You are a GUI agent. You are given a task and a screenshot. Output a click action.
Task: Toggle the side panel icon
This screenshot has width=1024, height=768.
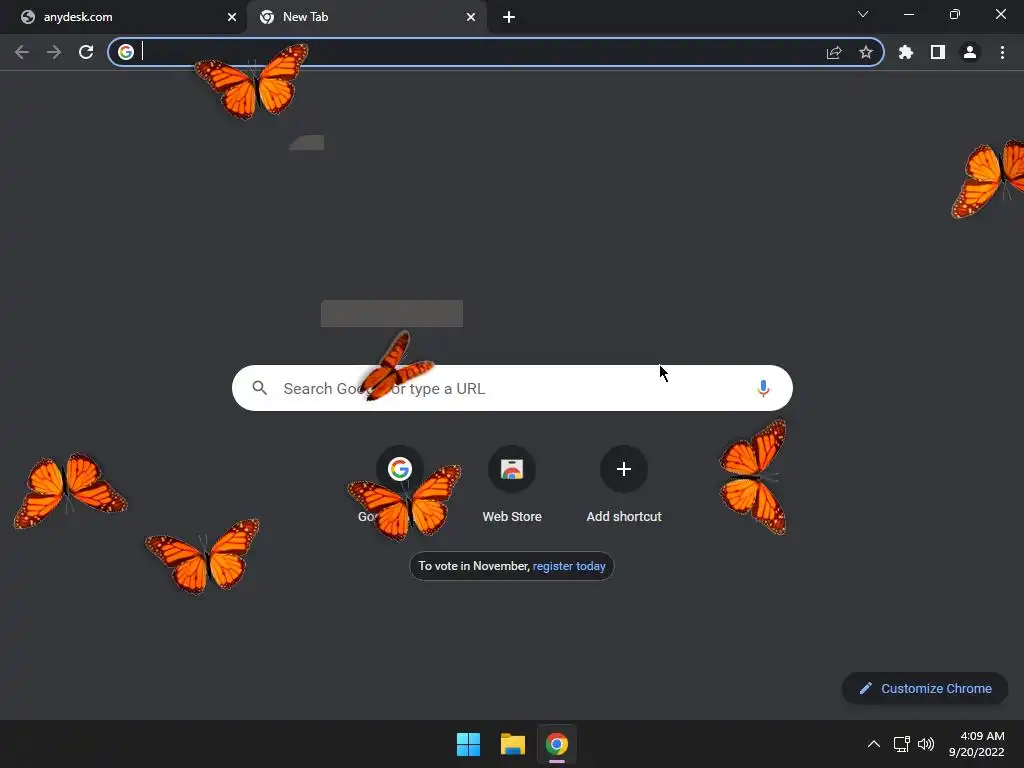point(938,52)
